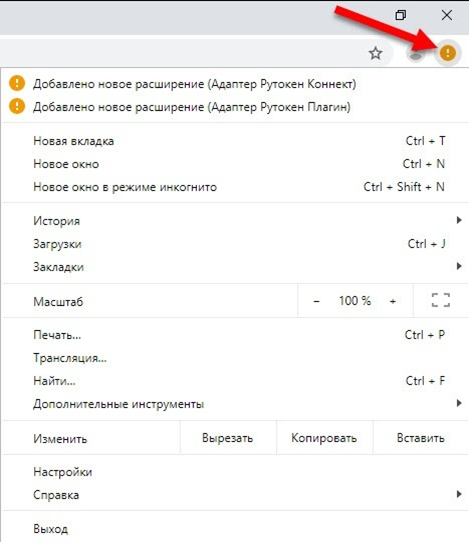Click the bookmark star icon
This screenshot has height=542, width=469.
pos(375,54)
